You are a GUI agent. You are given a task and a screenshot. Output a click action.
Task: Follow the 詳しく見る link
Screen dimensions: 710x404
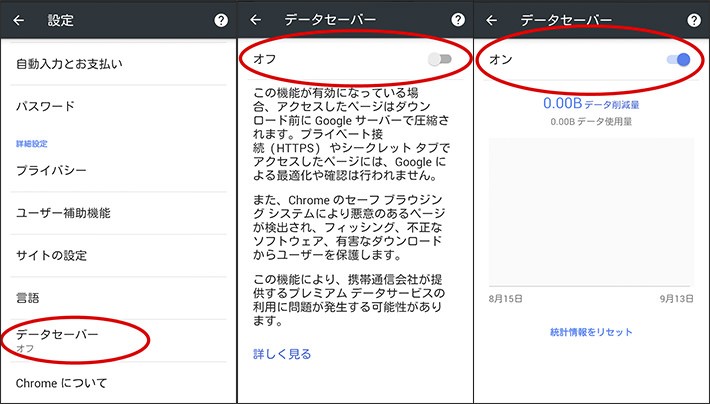click(282, 354)
